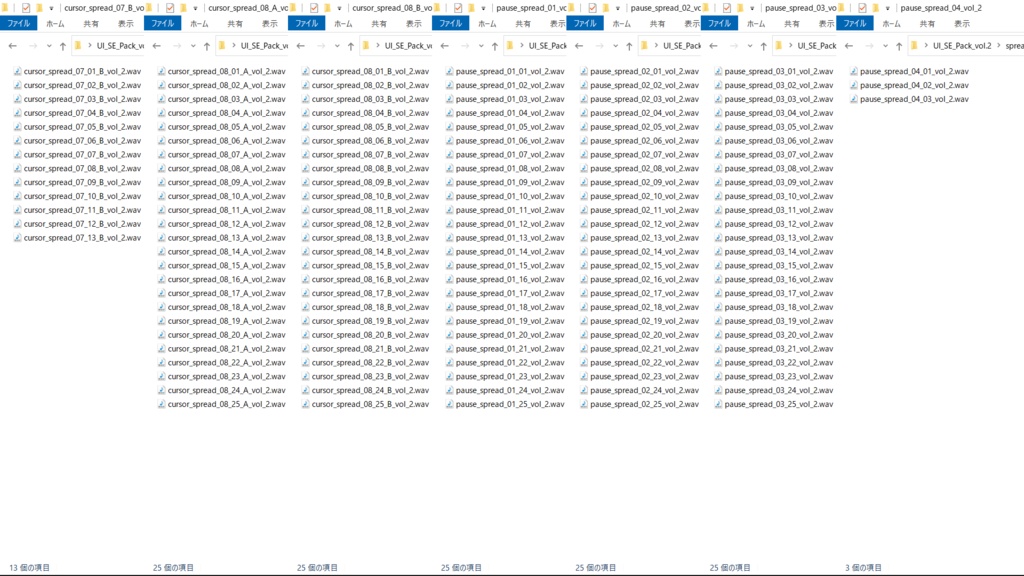
Task: Open quick access toolbar dropdown in pause_spread_04 window
Action: [x=888, y=8]
